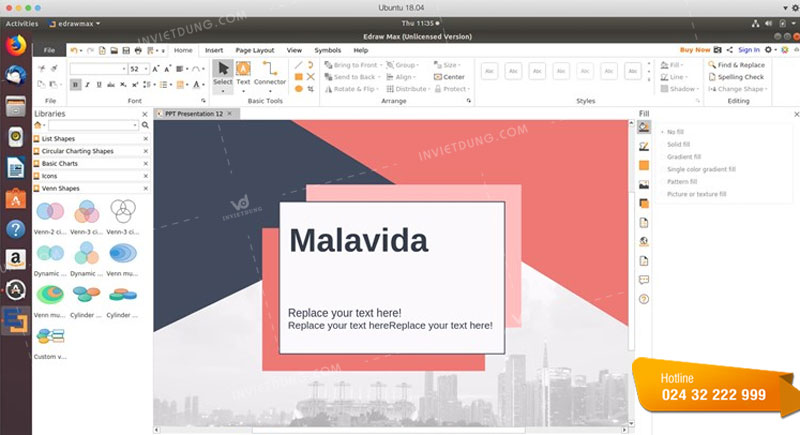Click the new document icon in toolbar
The image size is (800, 435).
pyautogui.click(x=102, y=50)
